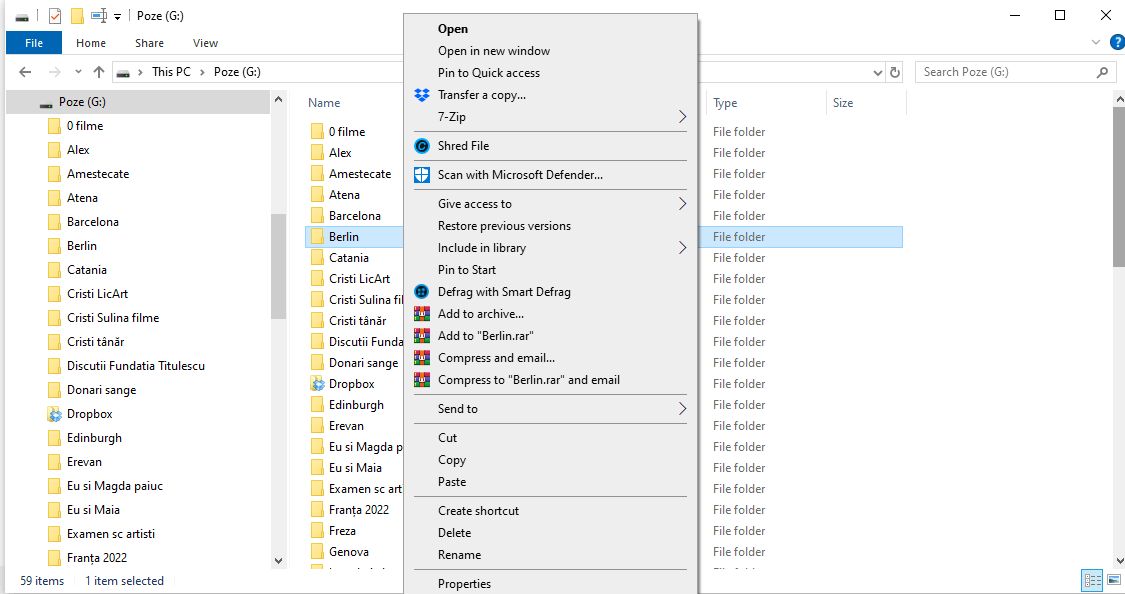Image resolution: width=1125 pixels, height=594 pixels.
Task: Choose Cut from context menu
Action: 447,438
